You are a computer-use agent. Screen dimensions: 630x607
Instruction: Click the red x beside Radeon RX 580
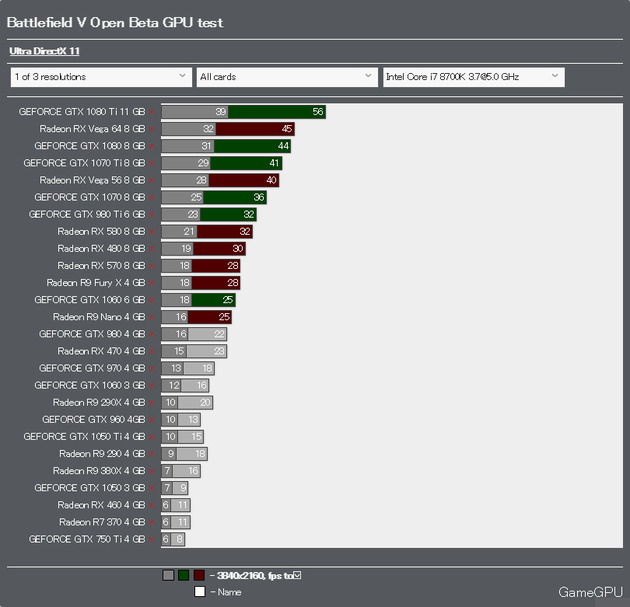[x=152, y=232]
